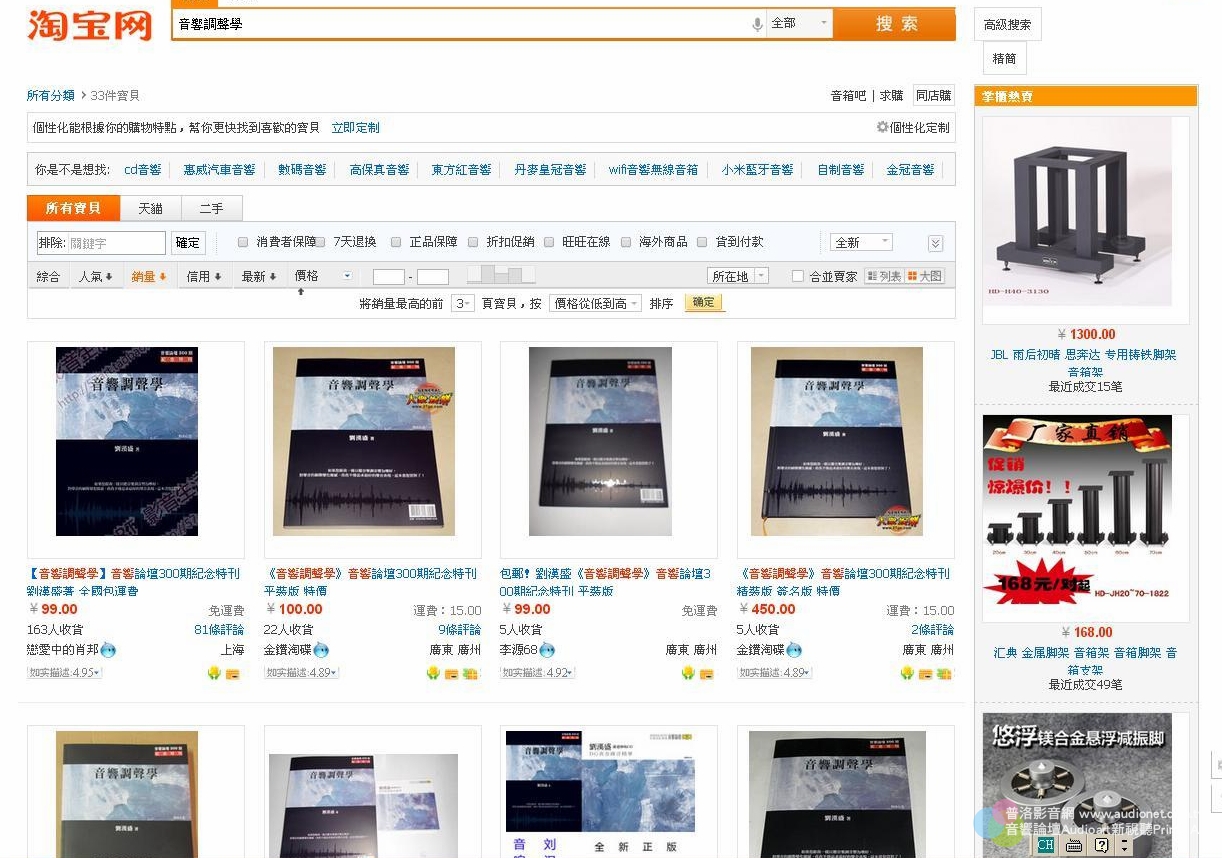Click the IME language bar options arrow
The width and height of the screenshot is (1222, 858).
click(x=1124, y=846)
